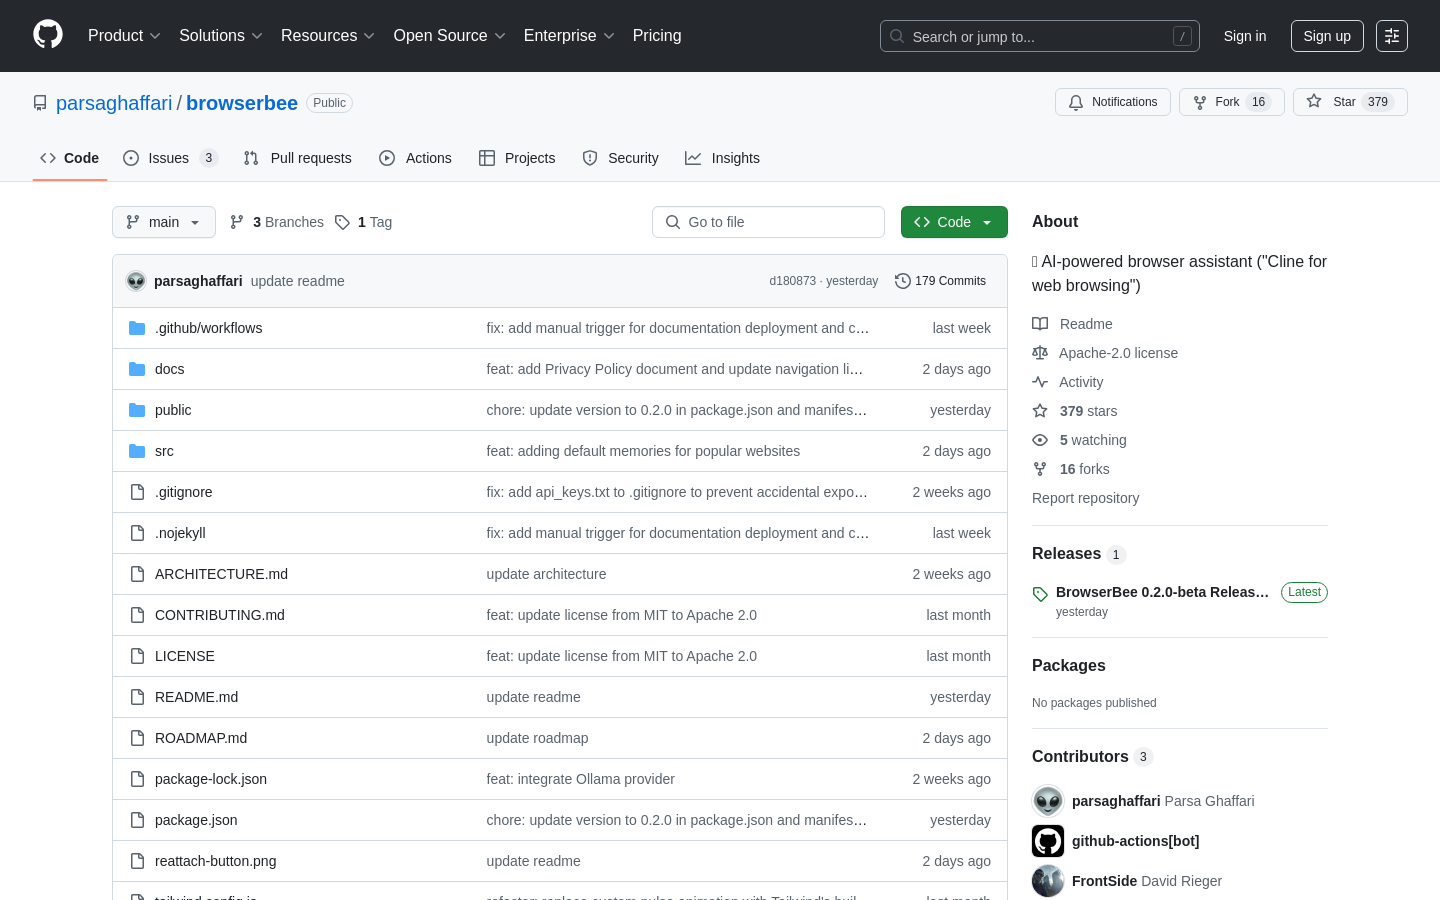Click the Search or jump to field
1440x900 pixels.
click(x=1040, y=36)
